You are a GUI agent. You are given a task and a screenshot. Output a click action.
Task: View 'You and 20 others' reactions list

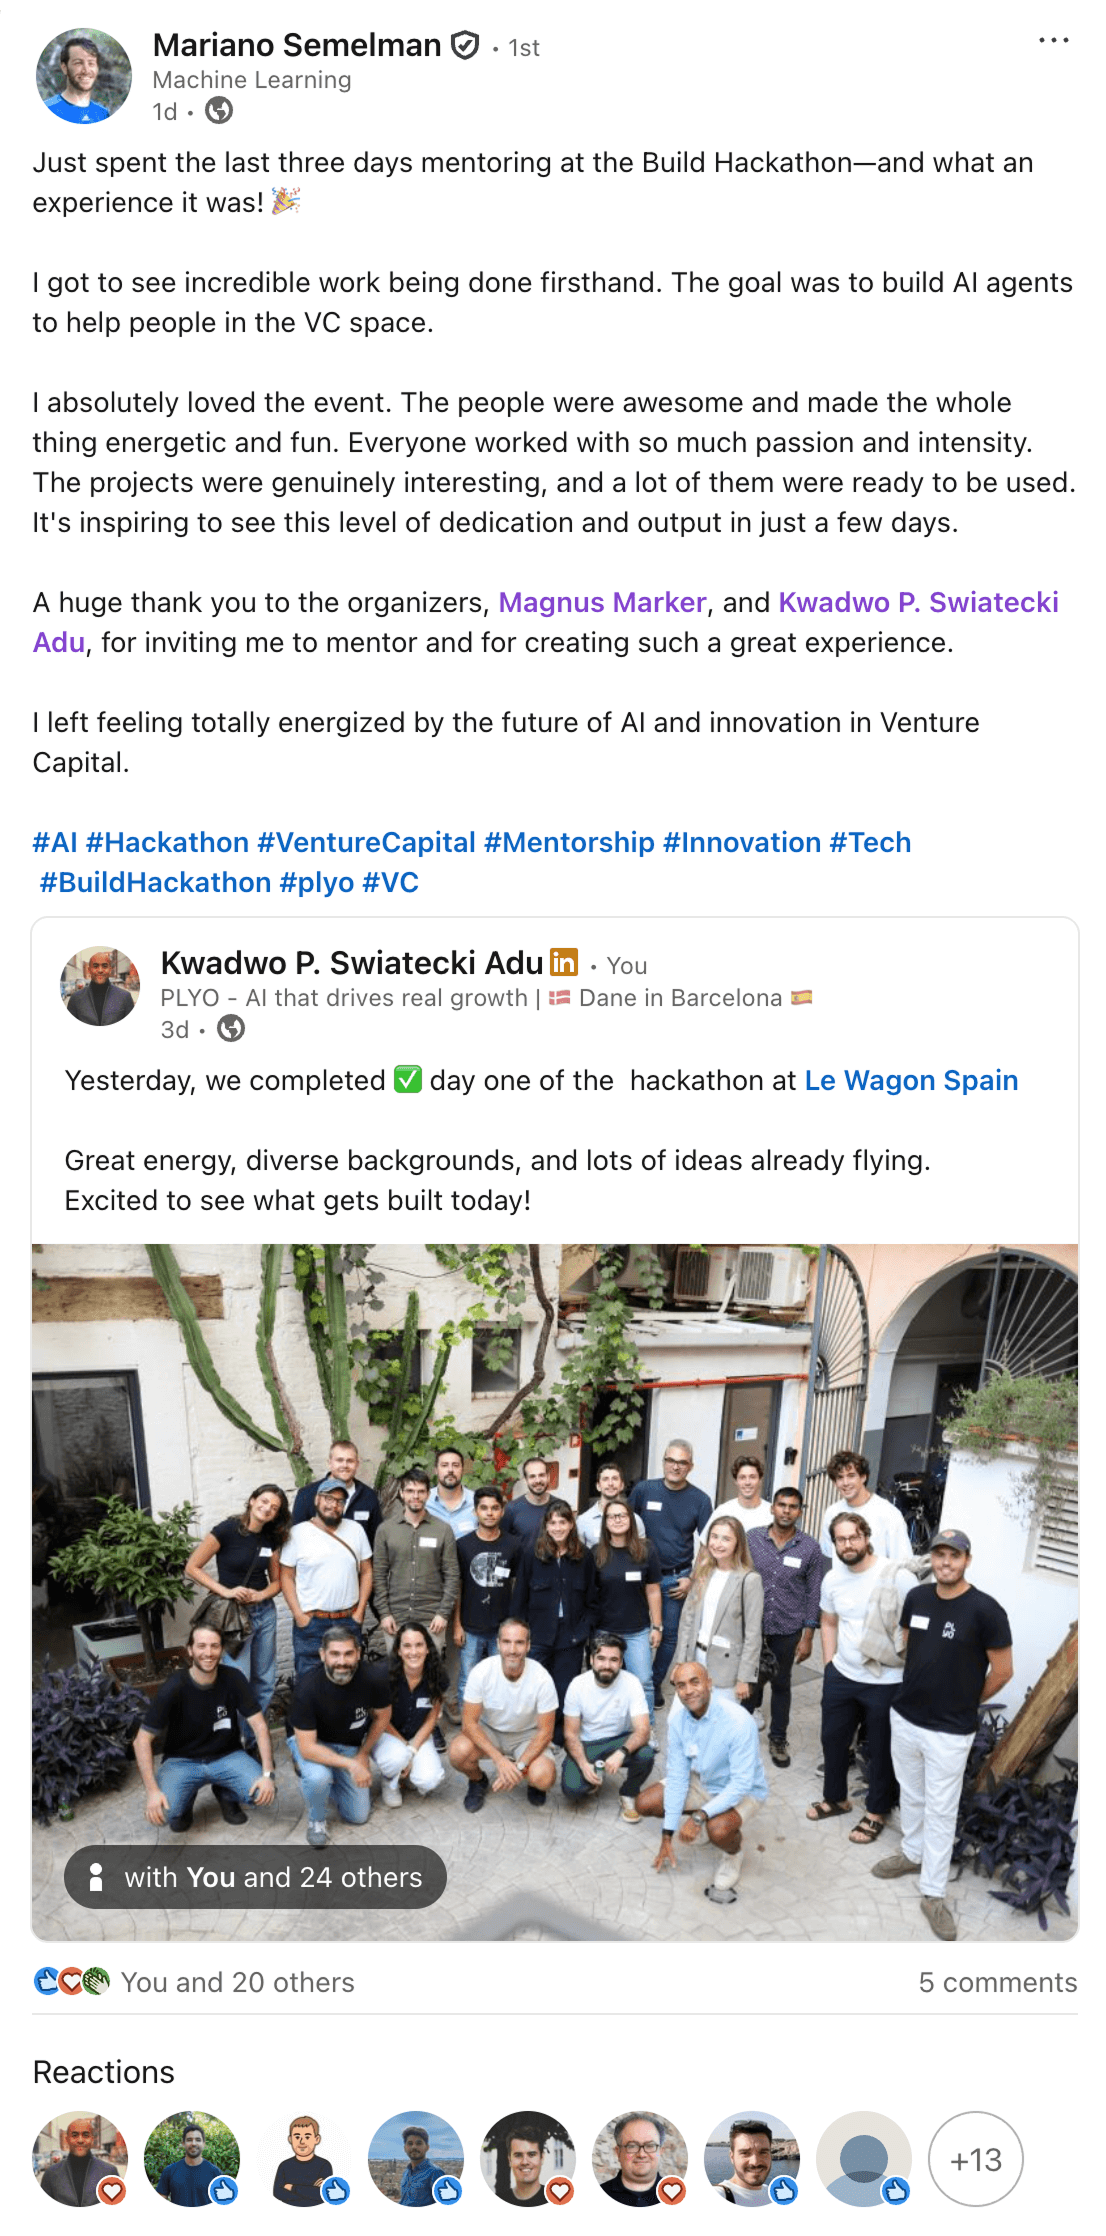pyautogui.click(x=238, y=1982)
